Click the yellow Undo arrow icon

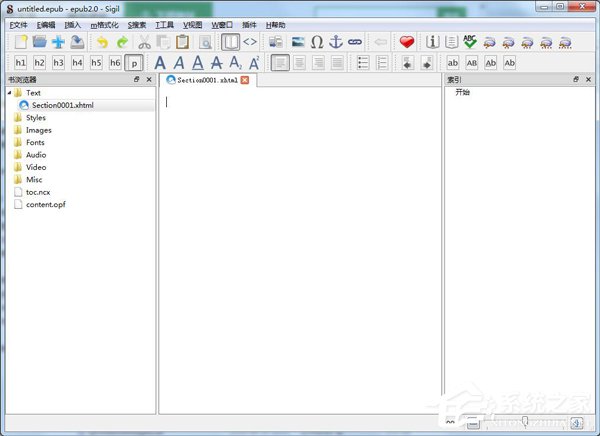pyautogui.click(x=102, y=42)
